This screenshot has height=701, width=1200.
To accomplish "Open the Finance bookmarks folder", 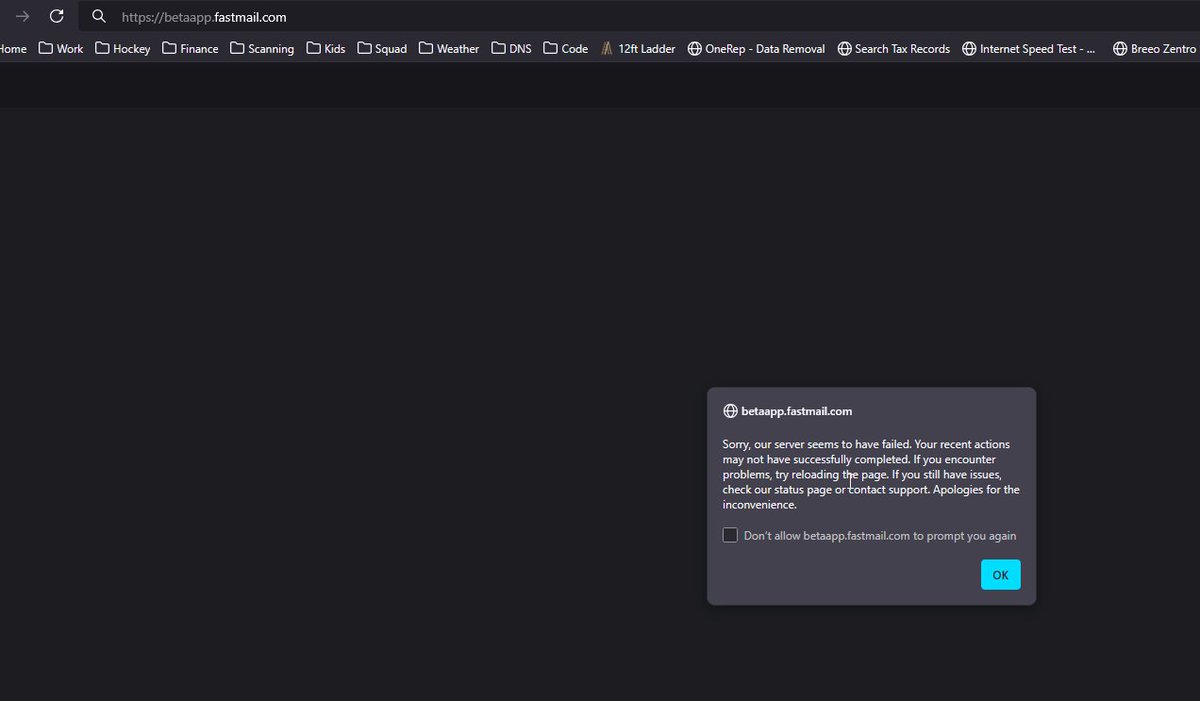I will click(190, 48).
